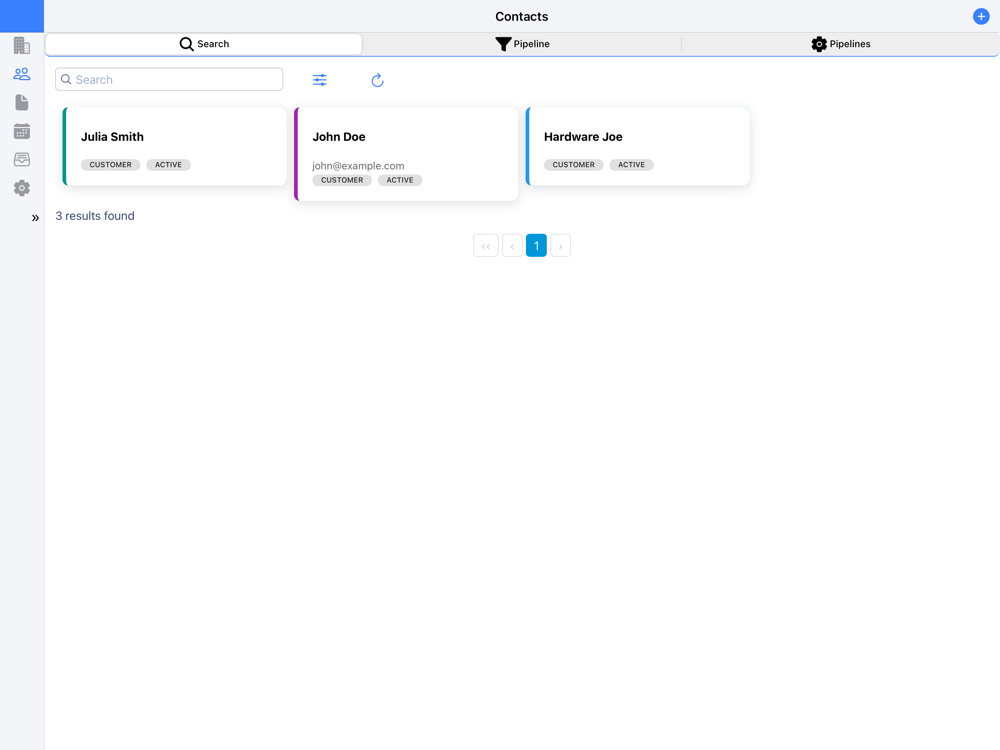Open the documents file icon in sidebar
This screenshot has width=1000, height=750.
(x=22, y=103)
